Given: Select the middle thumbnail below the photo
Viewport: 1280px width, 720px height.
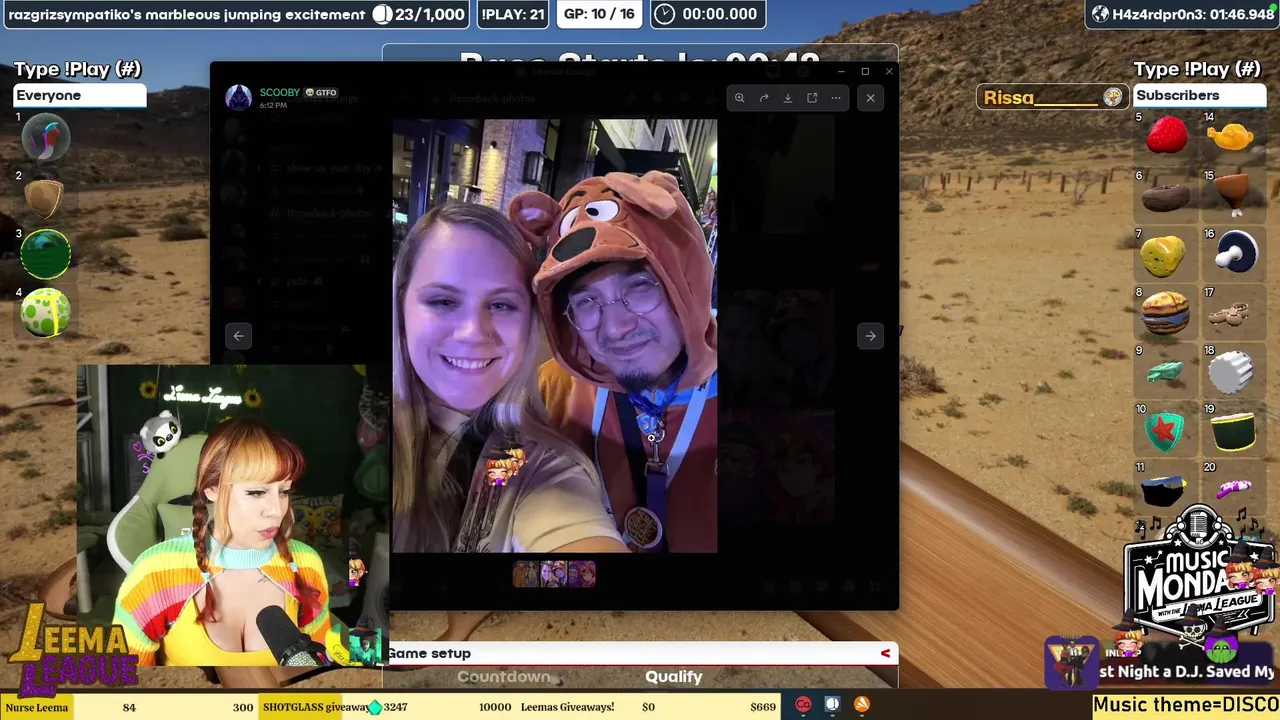Looking at the screenshot, I should 554,574.
